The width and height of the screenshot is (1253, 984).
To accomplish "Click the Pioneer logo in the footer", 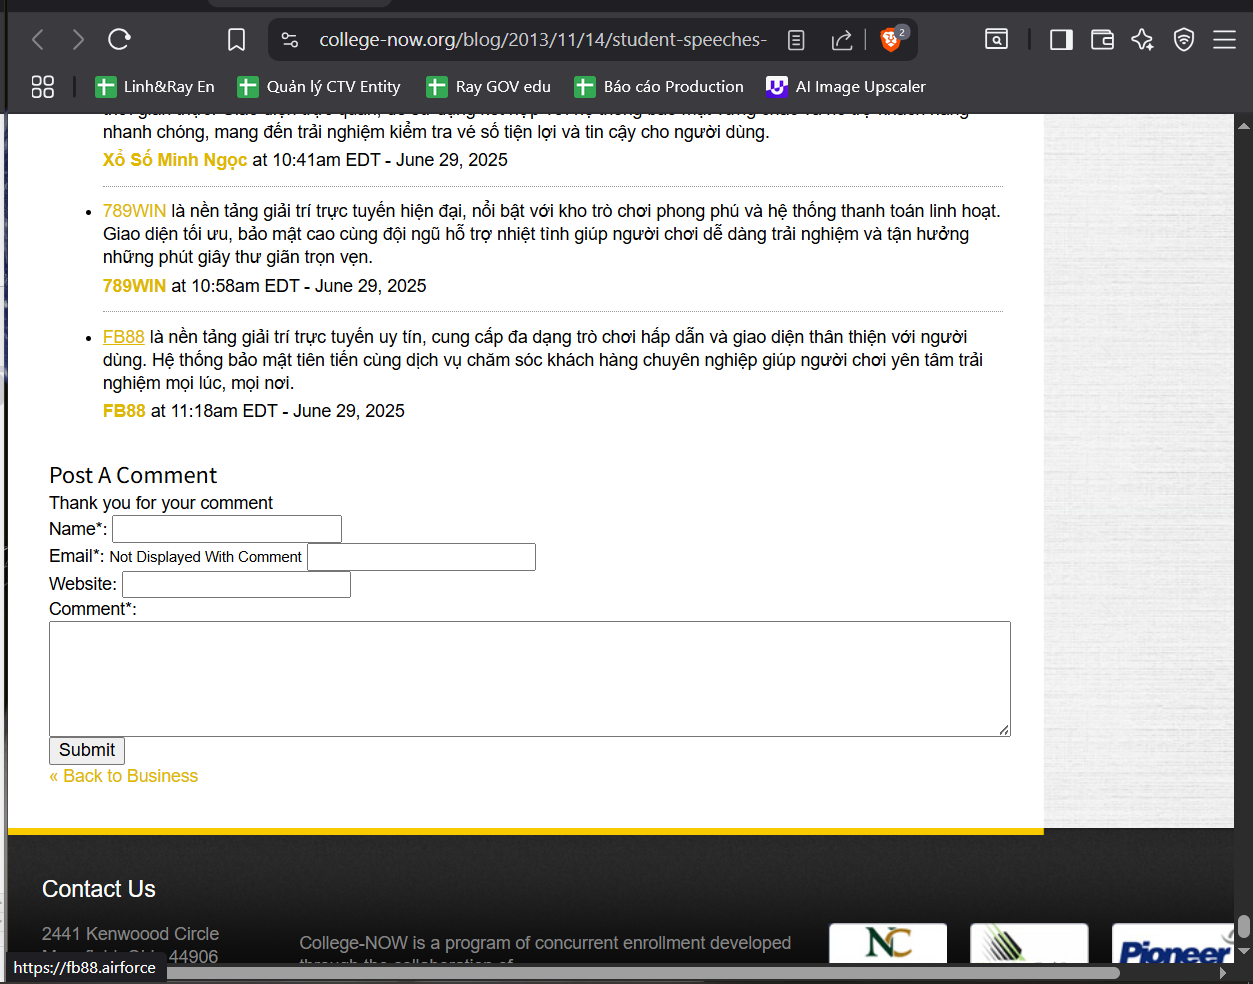I will click(1173, 943).
